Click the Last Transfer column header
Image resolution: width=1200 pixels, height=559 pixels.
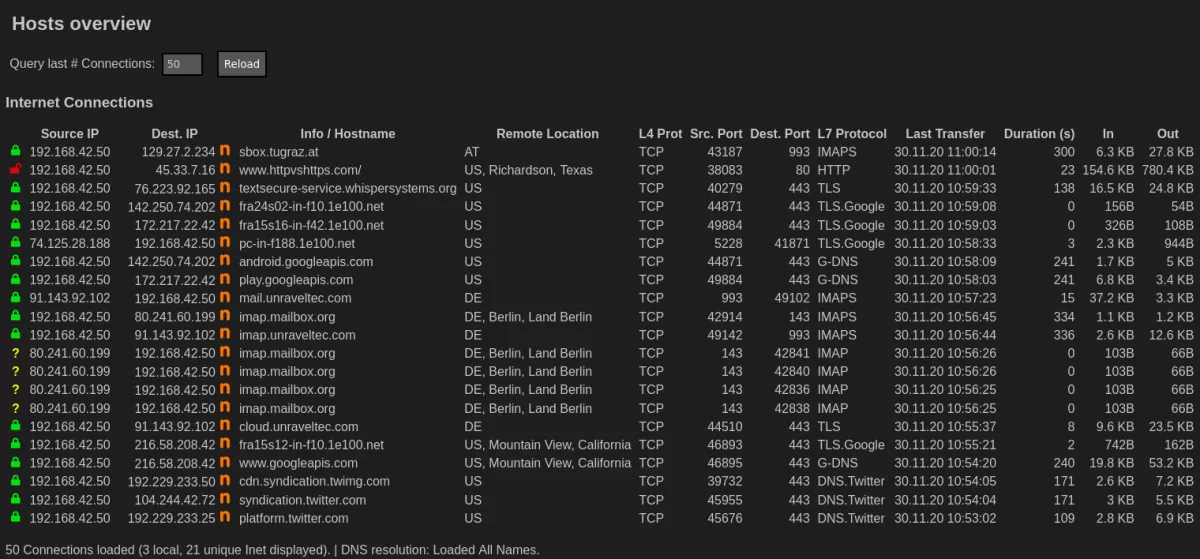coord(945,134)
